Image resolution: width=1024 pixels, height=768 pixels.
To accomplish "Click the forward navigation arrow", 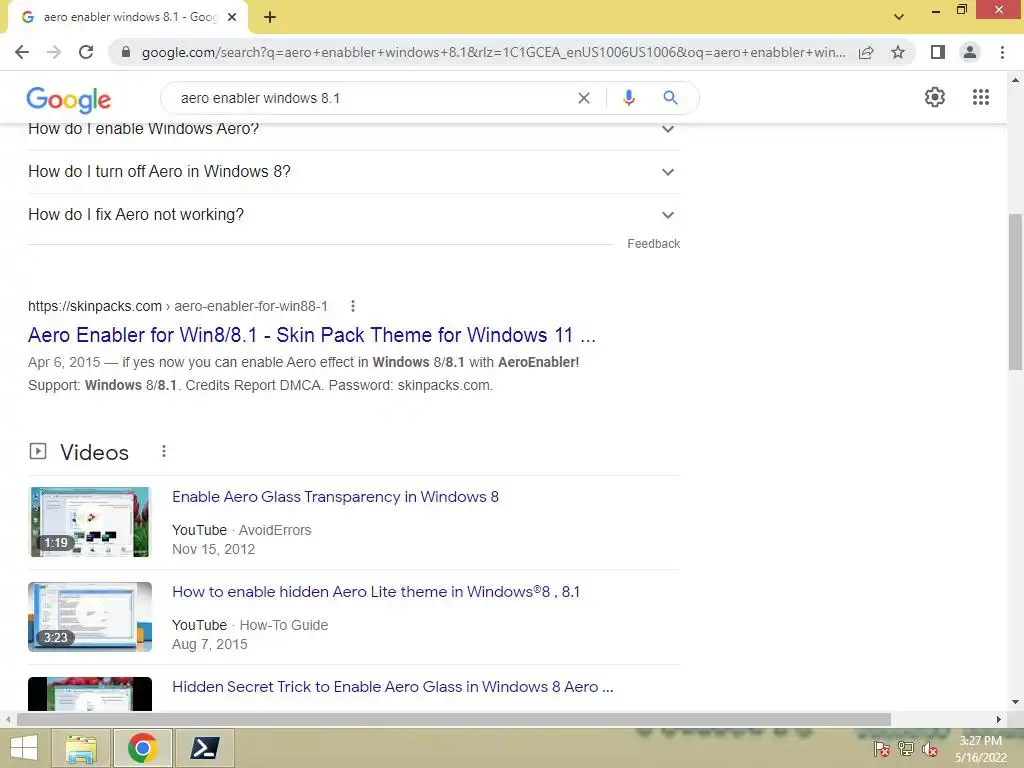I will pyautogui.click(x=54, y=52).
